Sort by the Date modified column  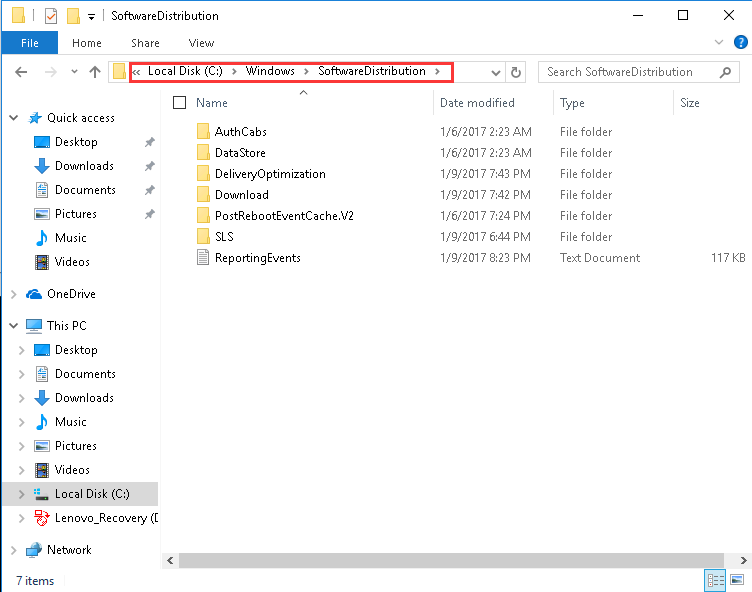(x=477, y=103)
